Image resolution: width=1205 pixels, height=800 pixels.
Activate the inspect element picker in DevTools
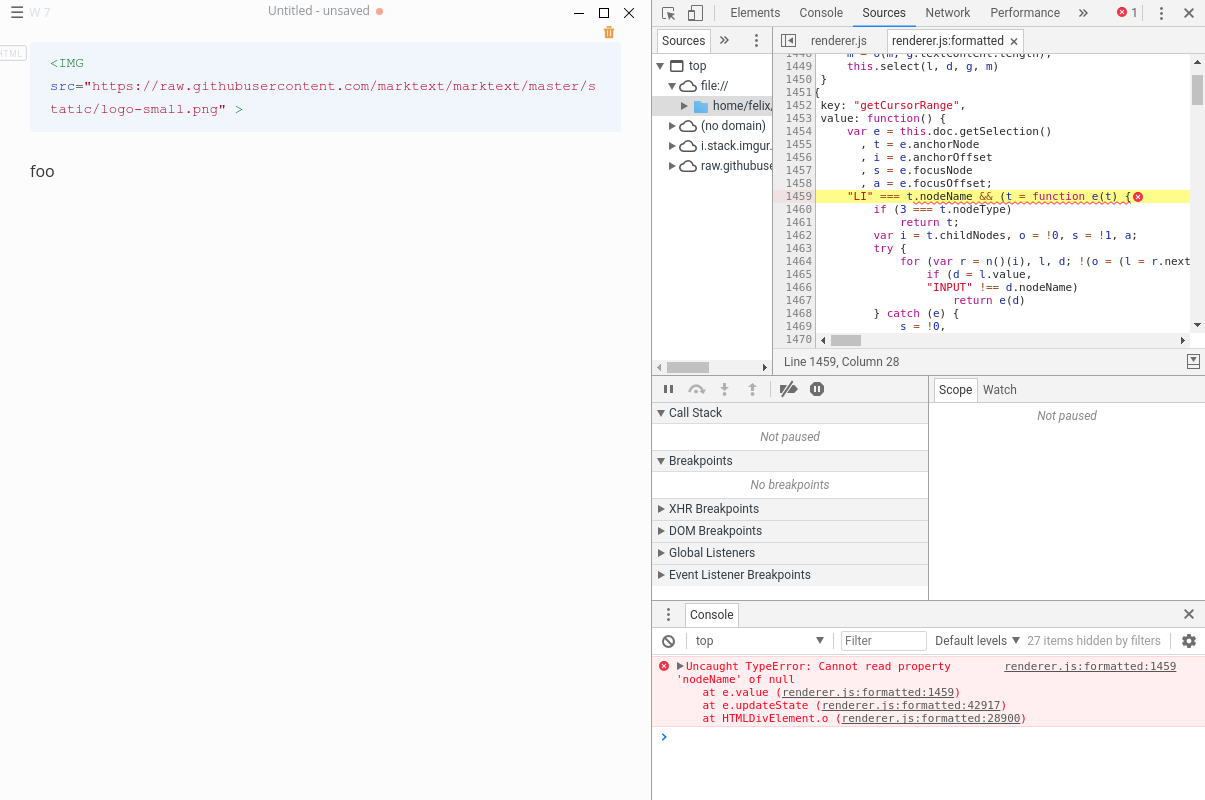click(669, 13)
